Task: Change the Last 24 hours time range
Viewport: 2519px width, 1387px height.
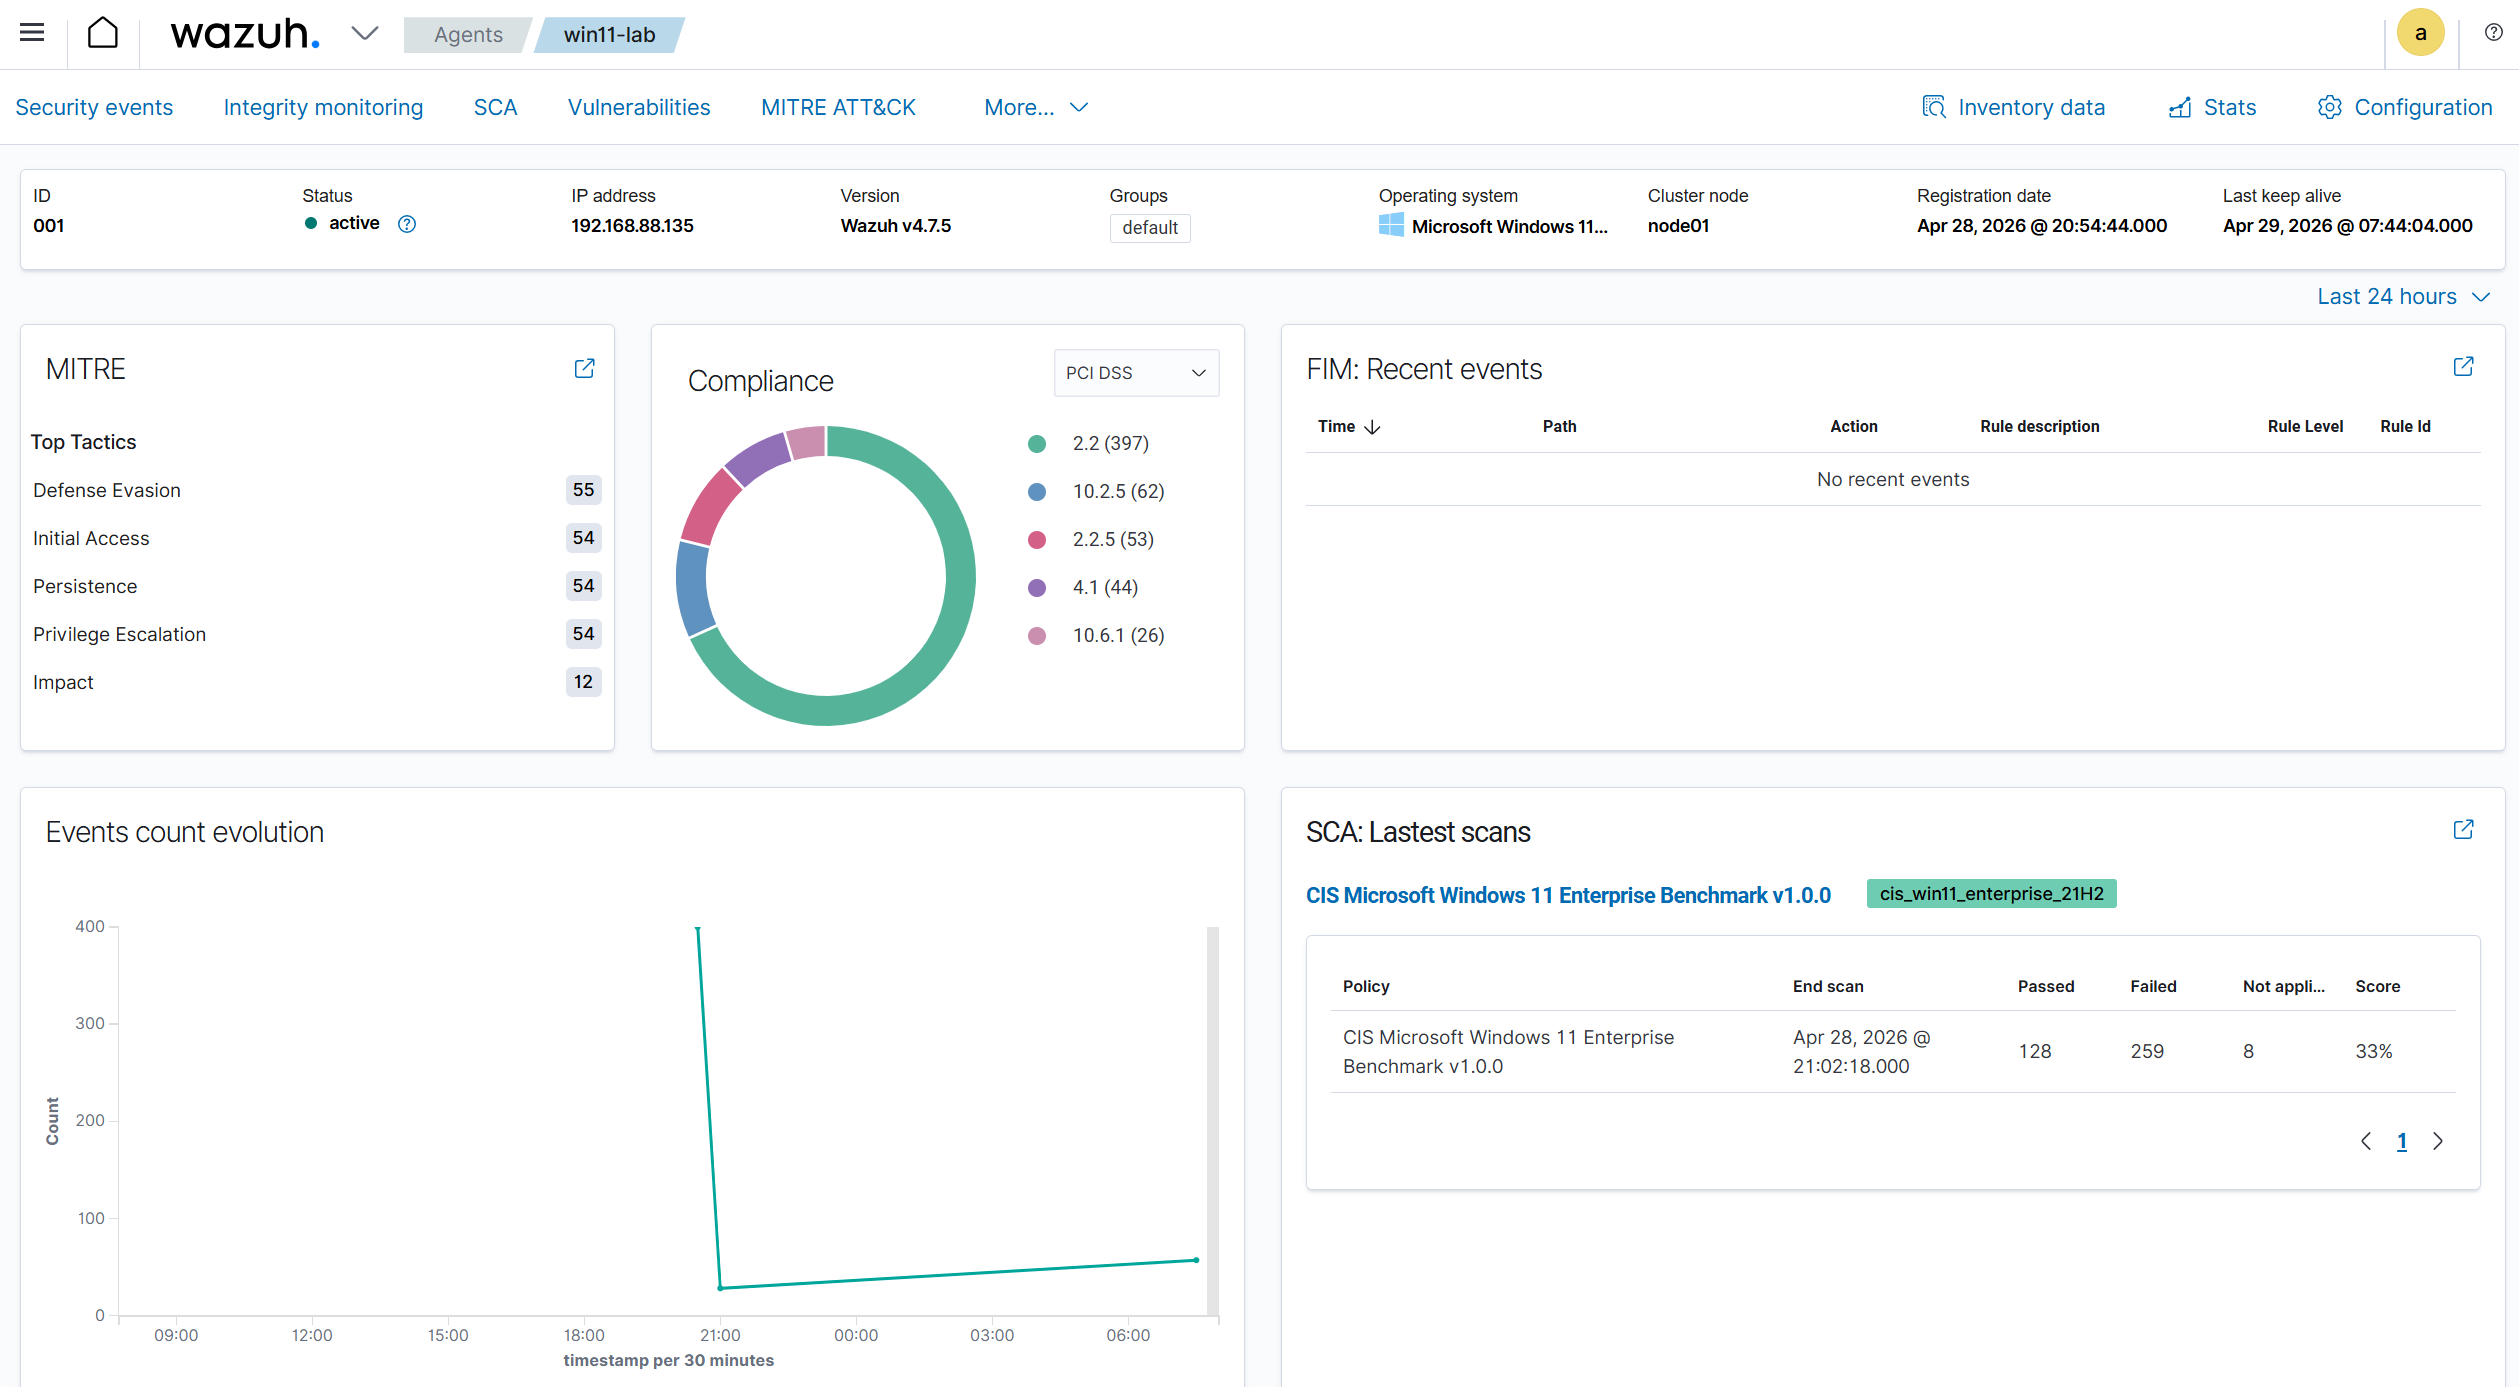Action: coord(2403,297)
